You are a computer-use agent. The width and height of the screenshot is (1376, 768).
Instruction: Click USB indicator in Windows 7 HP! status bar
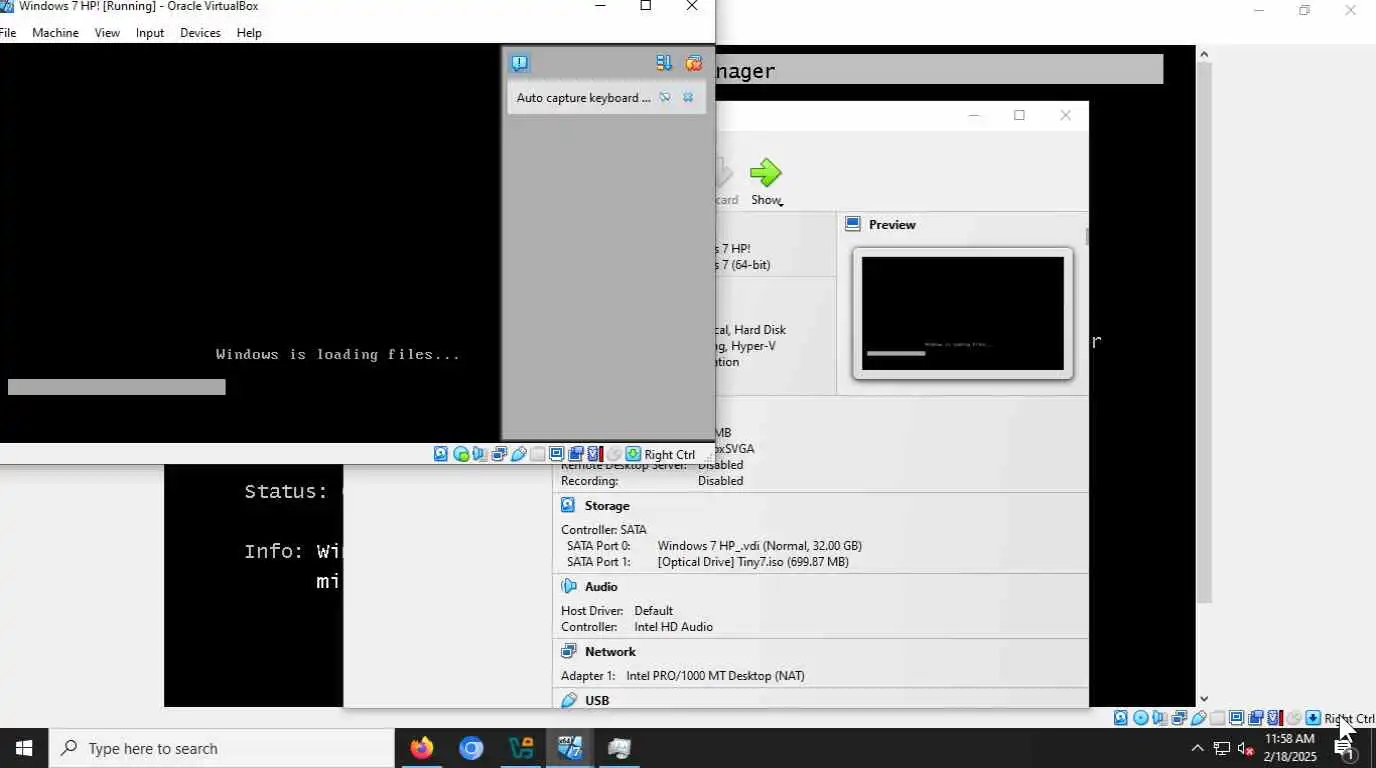tap(518, 454)
